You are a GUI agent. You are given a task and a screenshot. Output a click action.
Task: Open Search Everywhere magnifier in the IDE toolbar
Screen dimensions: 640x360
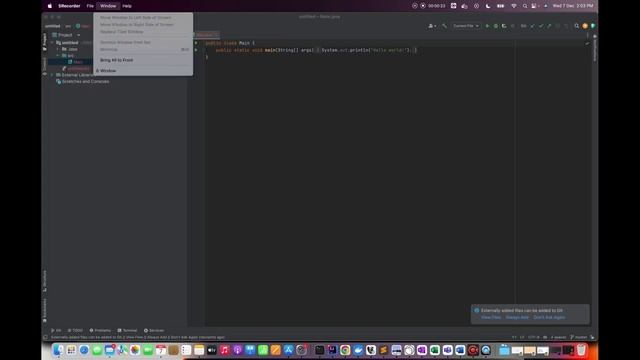click(x=576, y=26)
